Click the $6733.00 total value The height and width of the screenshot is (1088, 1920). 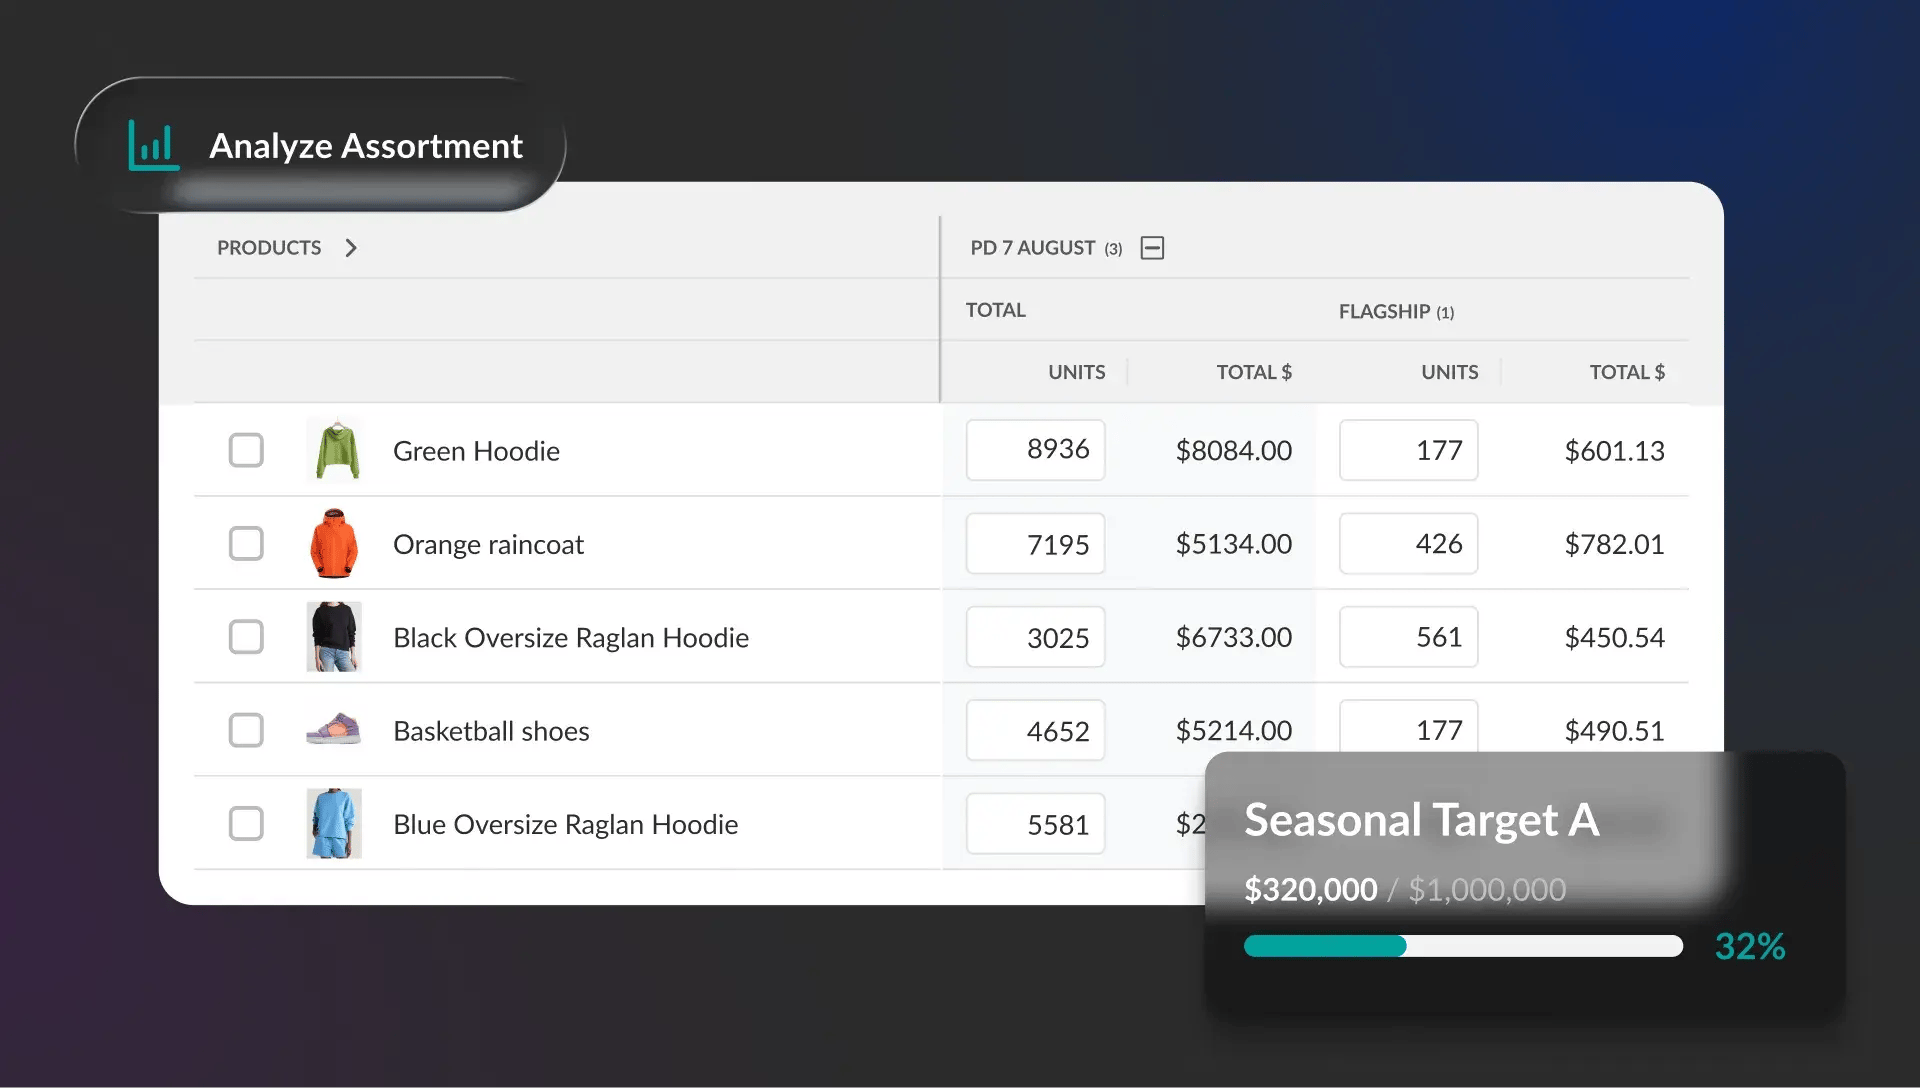1234,637
